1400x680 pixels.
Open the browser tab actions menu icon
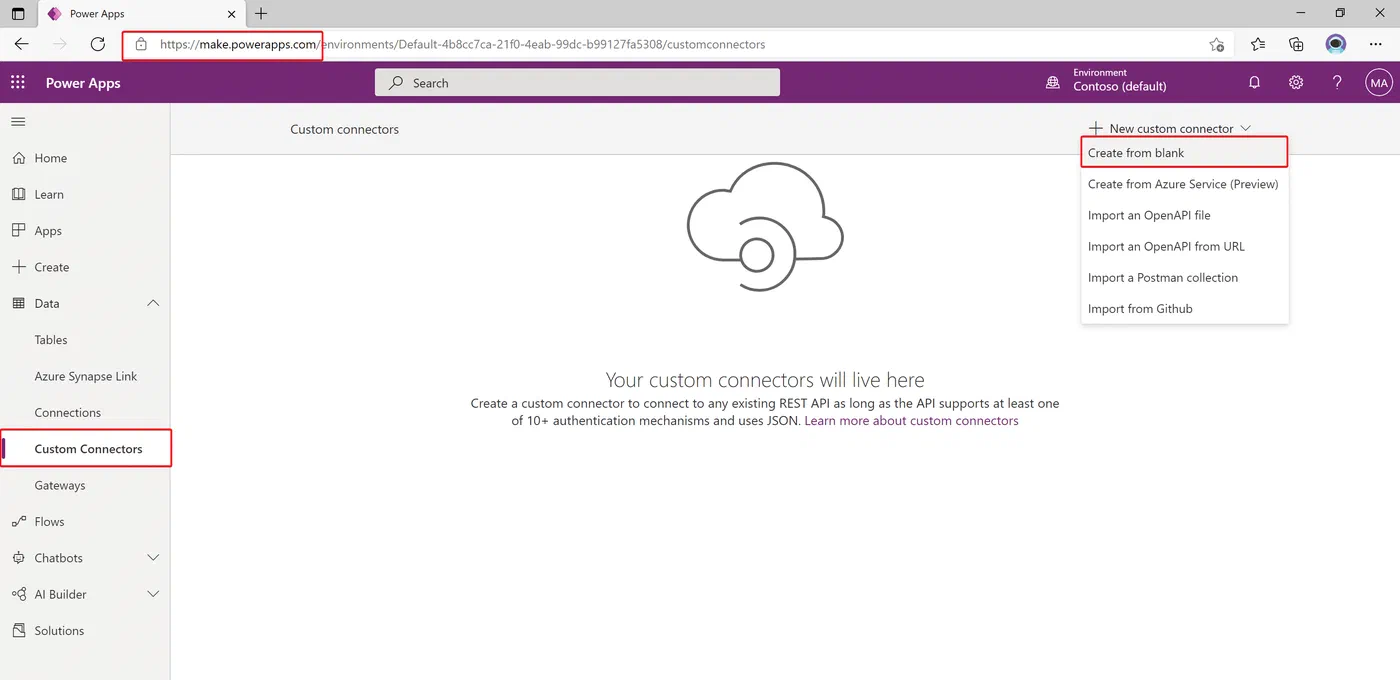tap(18, 14)
